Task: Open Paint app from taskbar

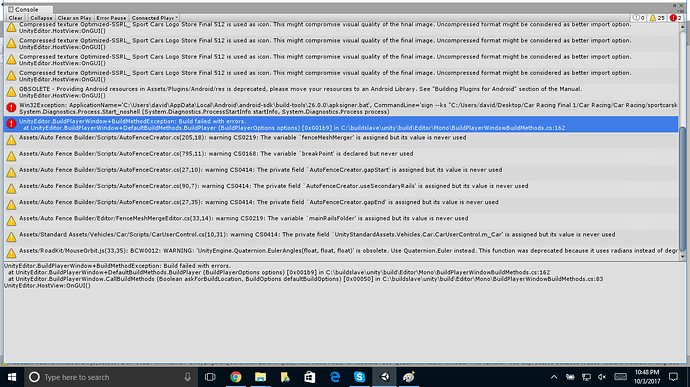Action: point(409,377)
